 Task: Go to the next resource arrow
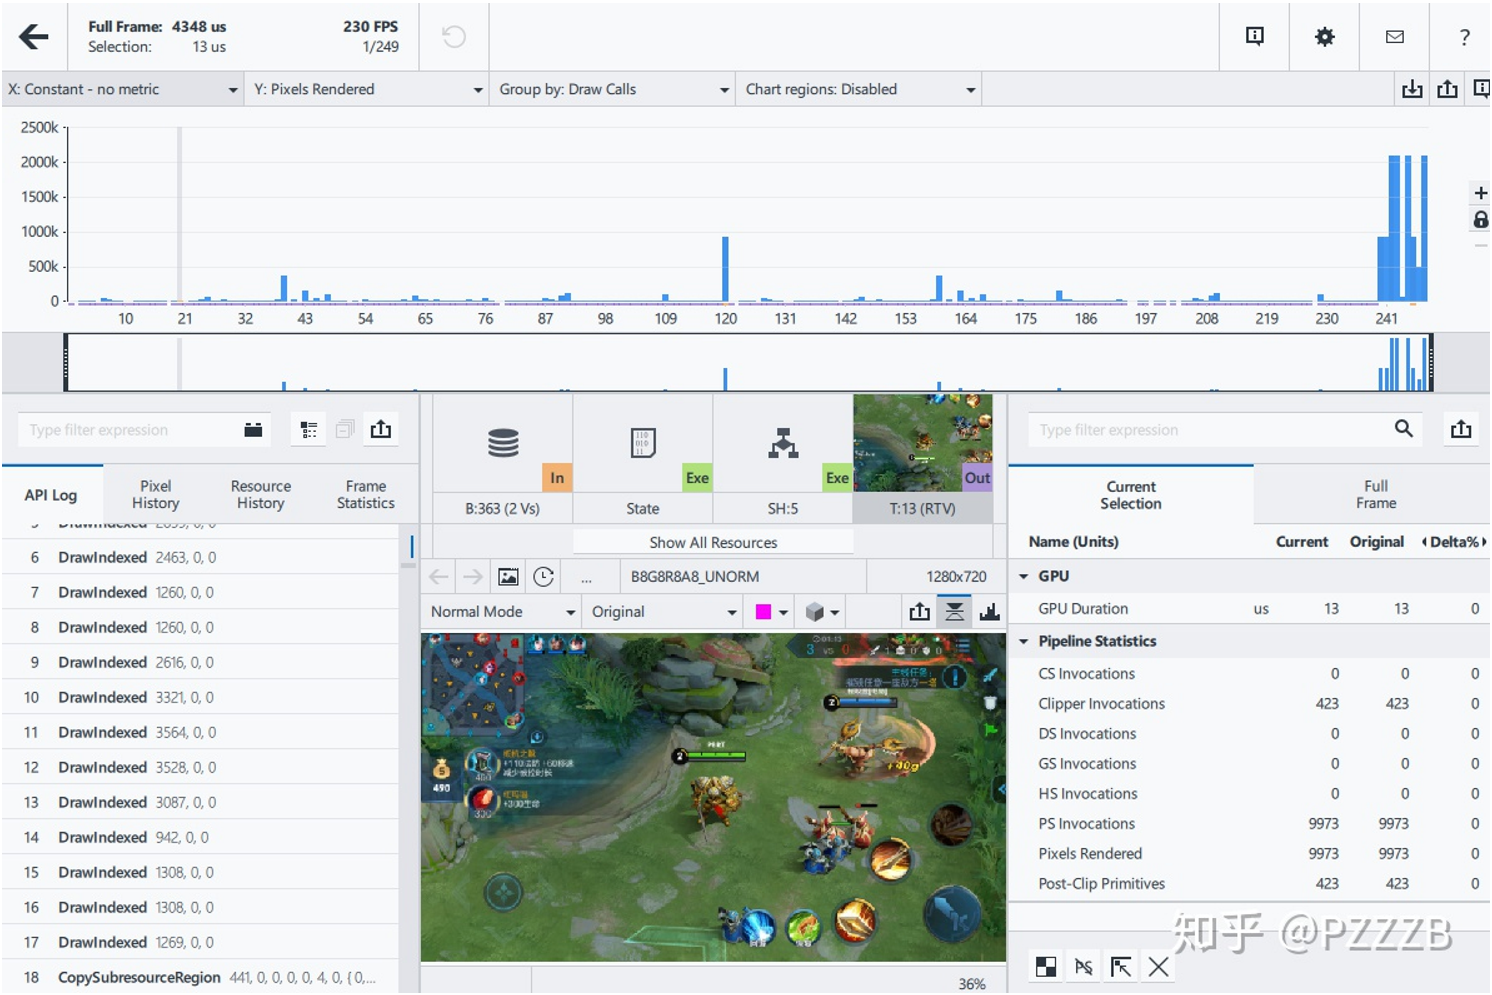point(472,577)
